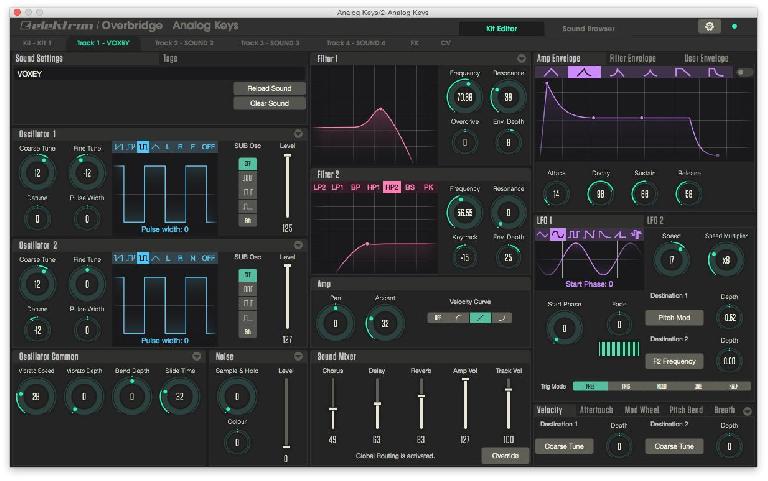Click the VOXEY sound name field
768x481 pixels.
(160, 74)
